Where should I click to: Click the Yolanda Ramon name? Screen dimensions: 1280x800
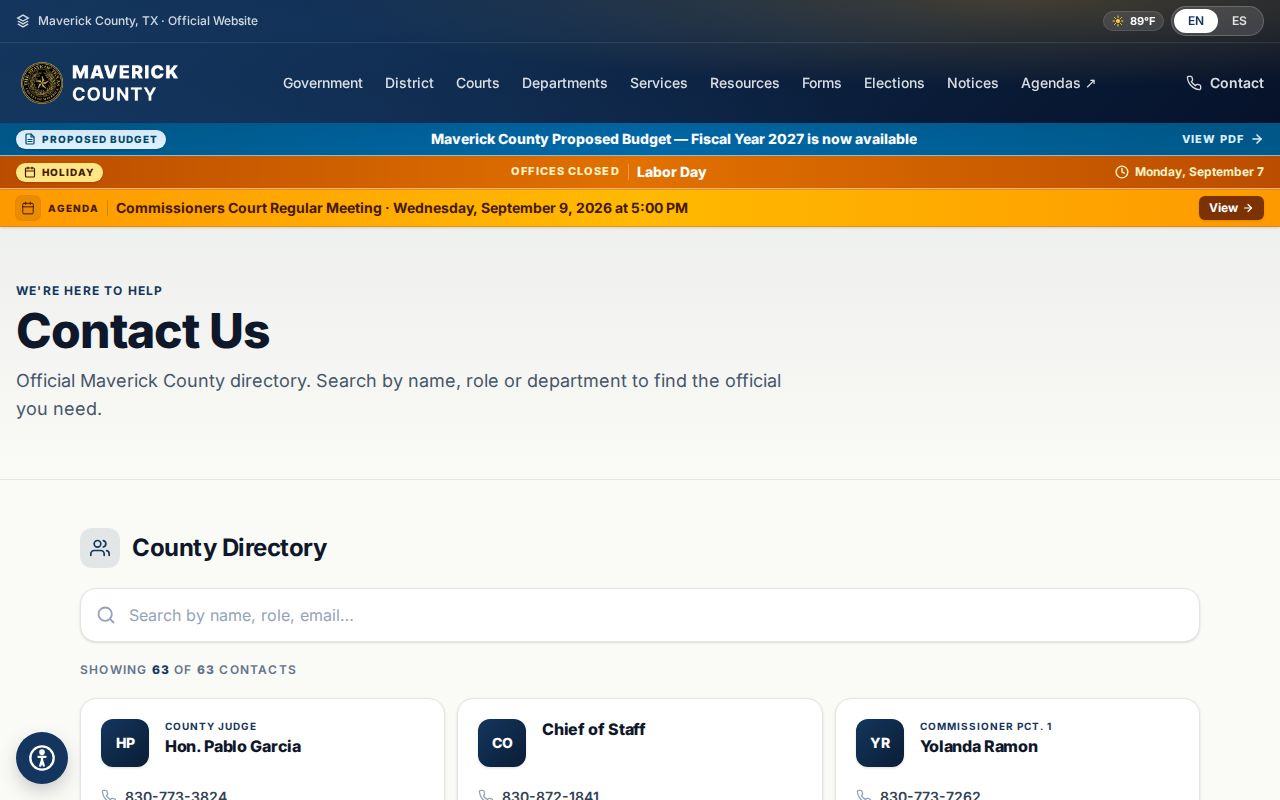tap(979, 746)
